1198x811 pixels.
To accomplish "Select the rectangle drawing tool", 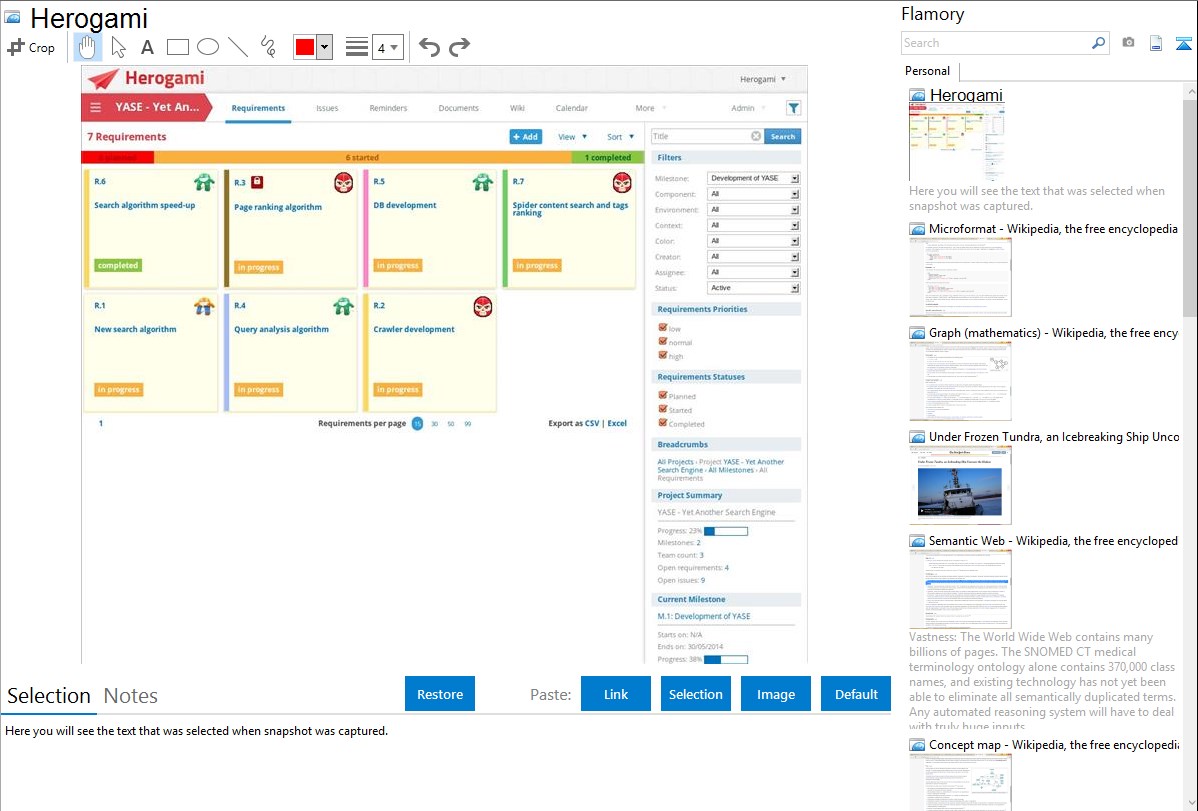I will tap(177, 47).
